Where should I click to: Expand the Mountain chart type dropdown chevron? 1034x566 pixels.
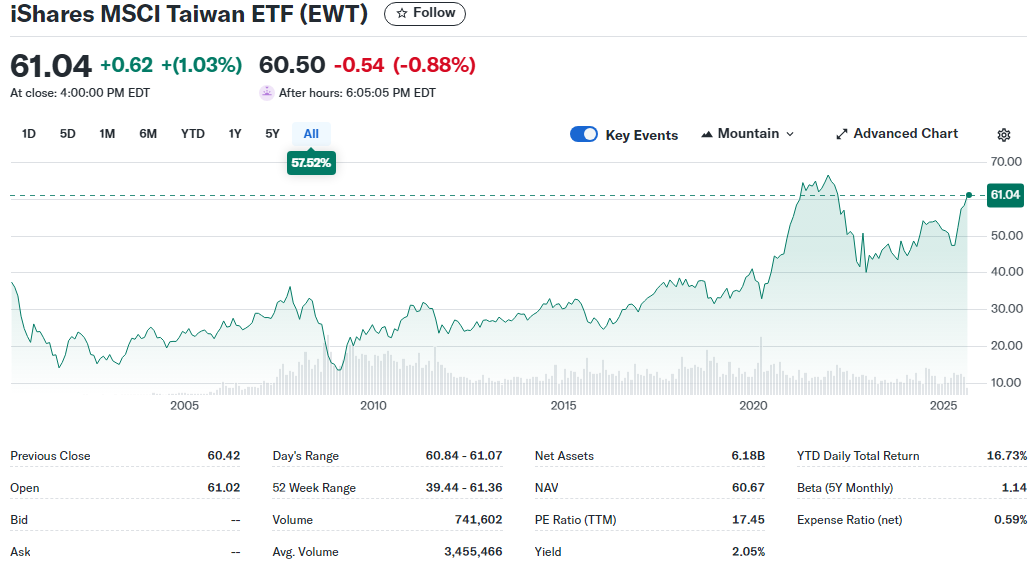(790, 134)
